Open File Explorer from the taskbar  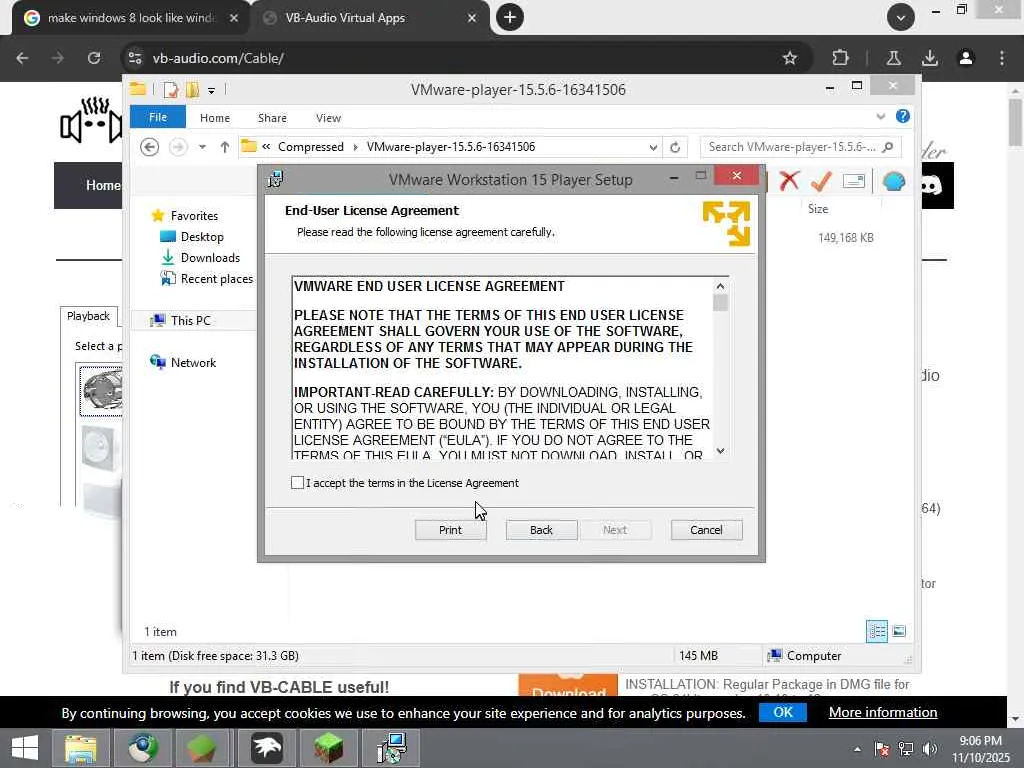tap(80, 748)
